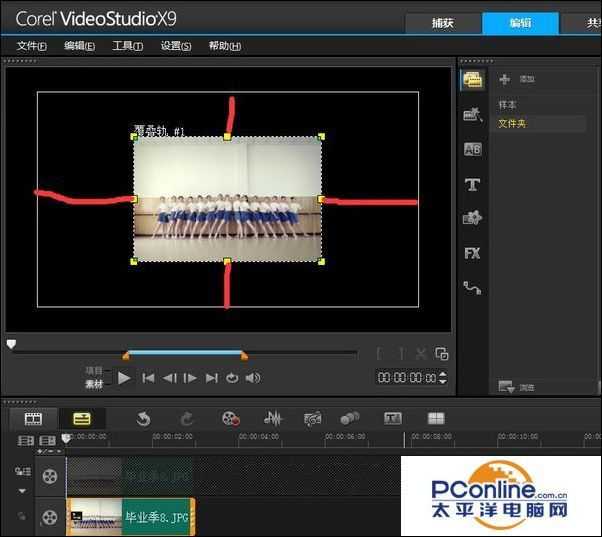Expand the Browse panel at library bottom
The image size is (602, 537).
pyautogui.click(x=506, y=386)
